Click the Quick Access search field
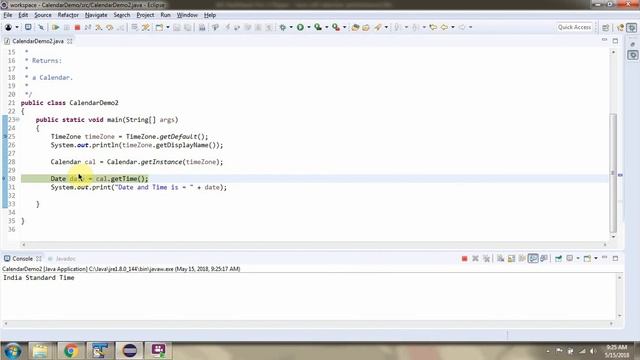The width and height of the screenshot is (640, 360). (574, 27)
